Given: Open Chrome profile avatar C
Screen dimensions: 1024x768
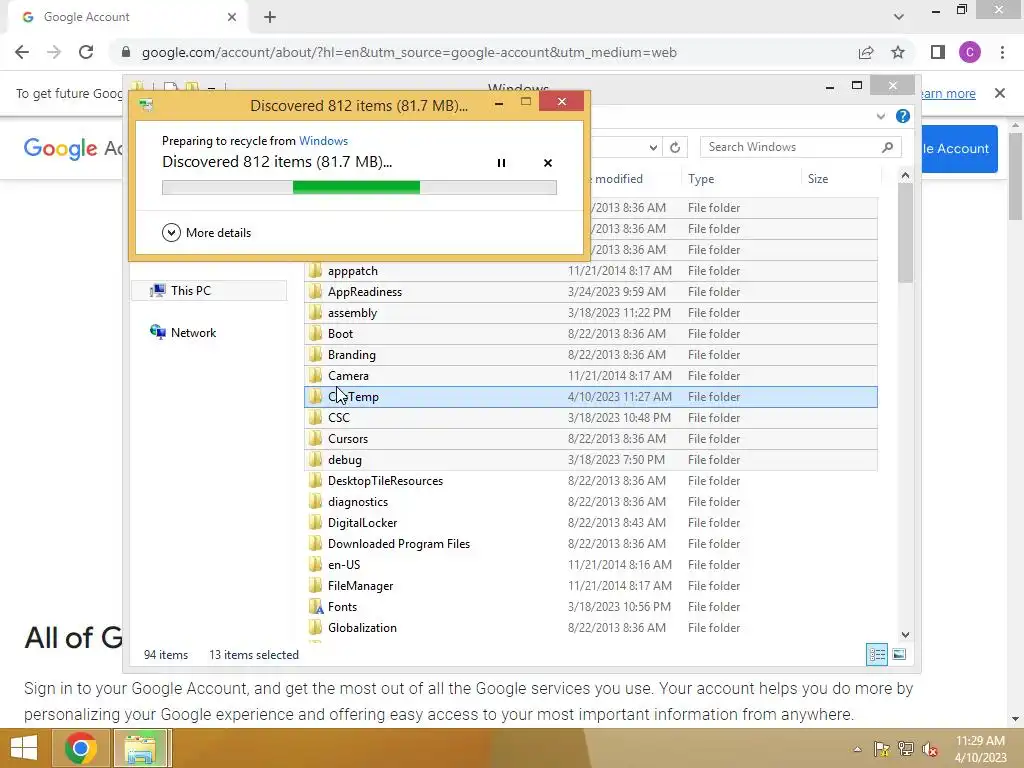Looking at the screenshot, I should 970,52.
